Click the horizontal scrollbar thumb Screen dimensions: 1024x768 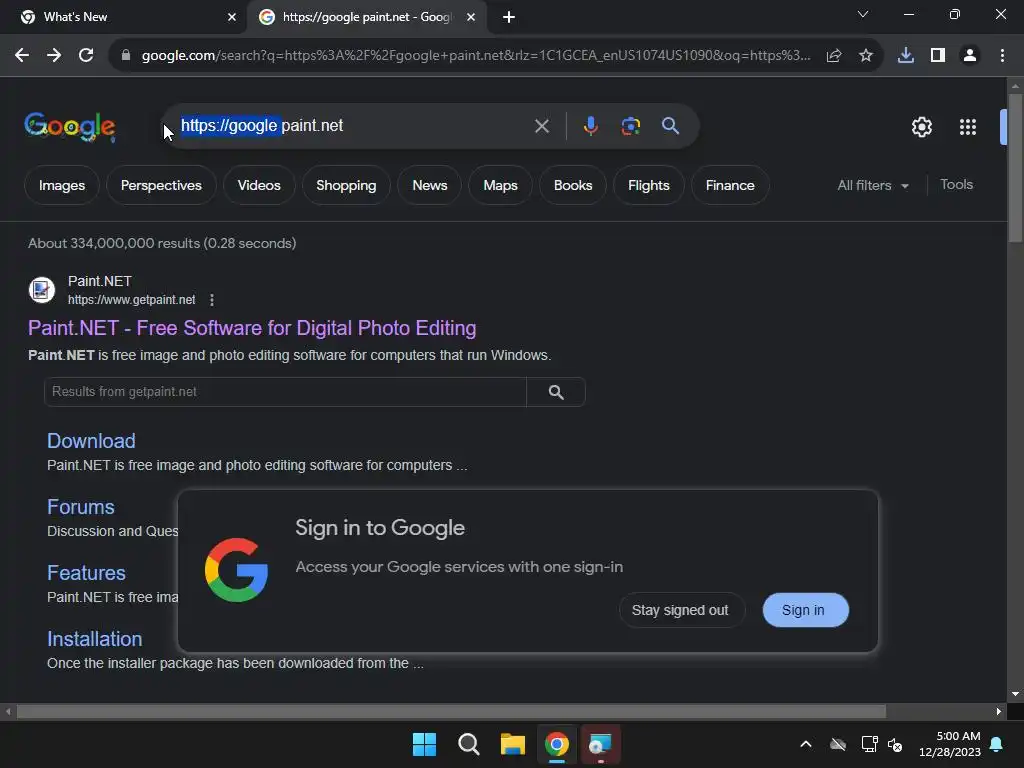451,711
